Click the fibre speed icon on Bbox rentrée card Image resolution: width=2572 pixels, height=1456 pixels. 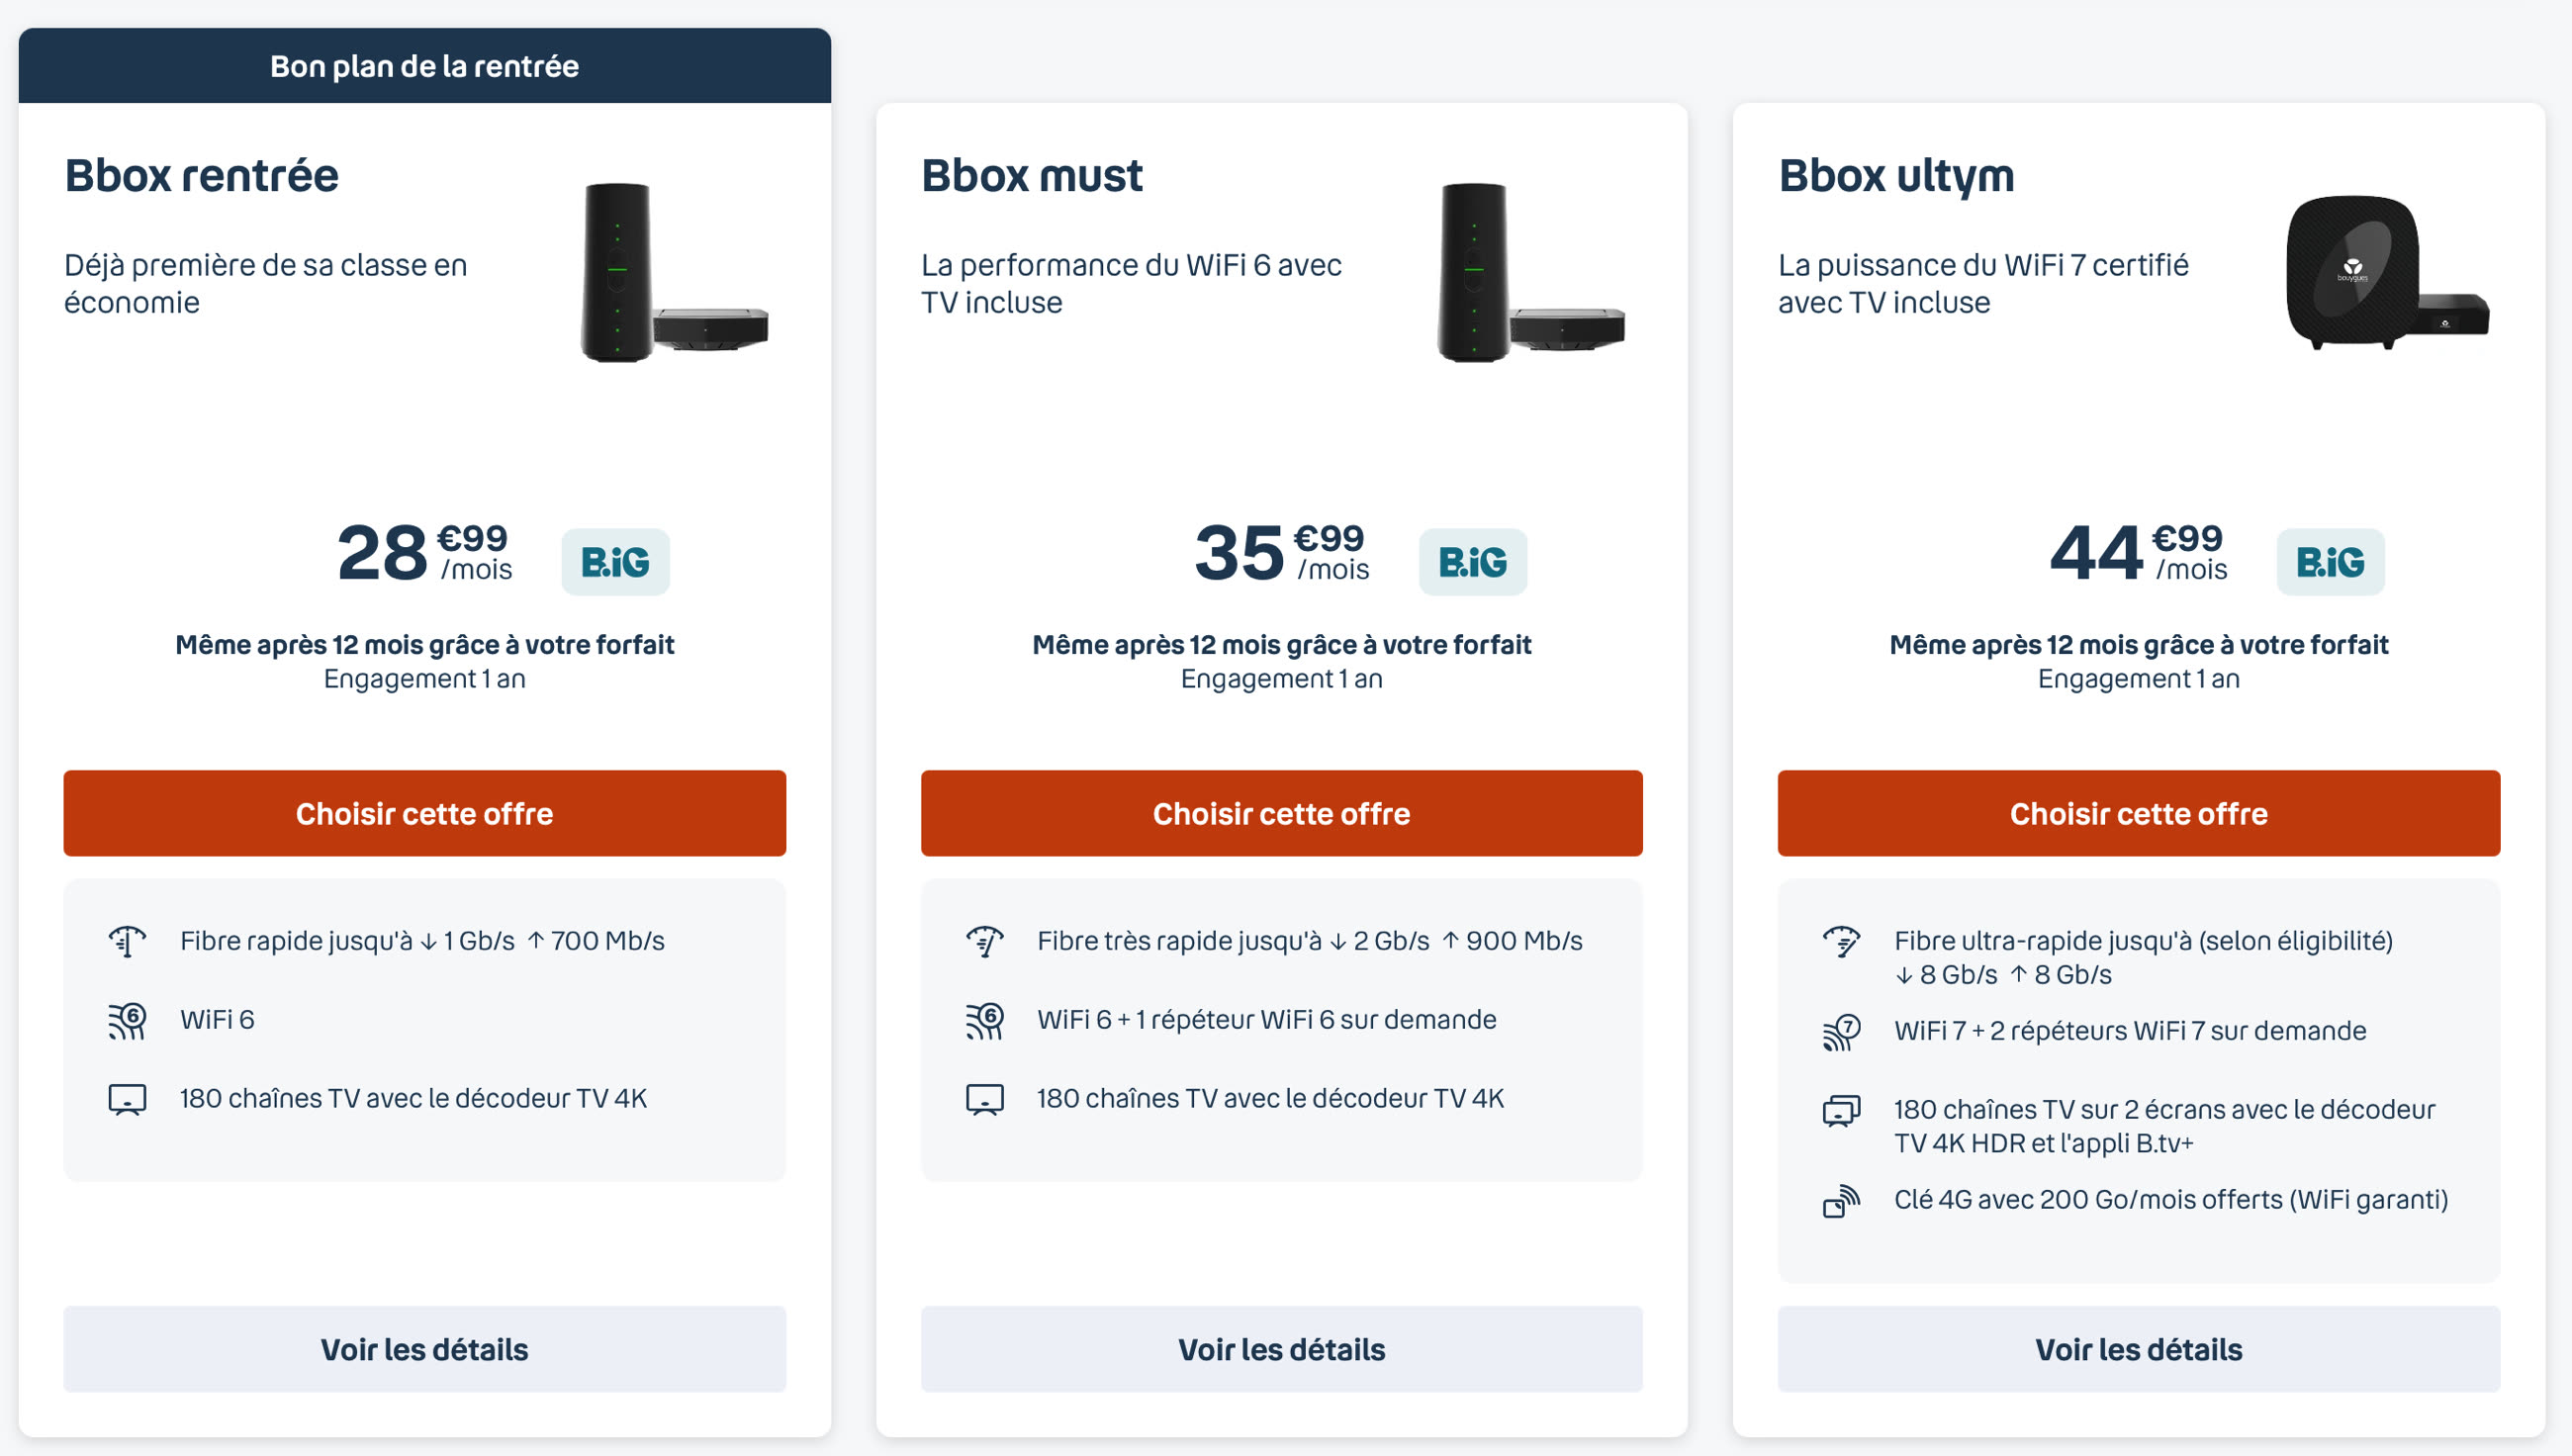(128, 938)
